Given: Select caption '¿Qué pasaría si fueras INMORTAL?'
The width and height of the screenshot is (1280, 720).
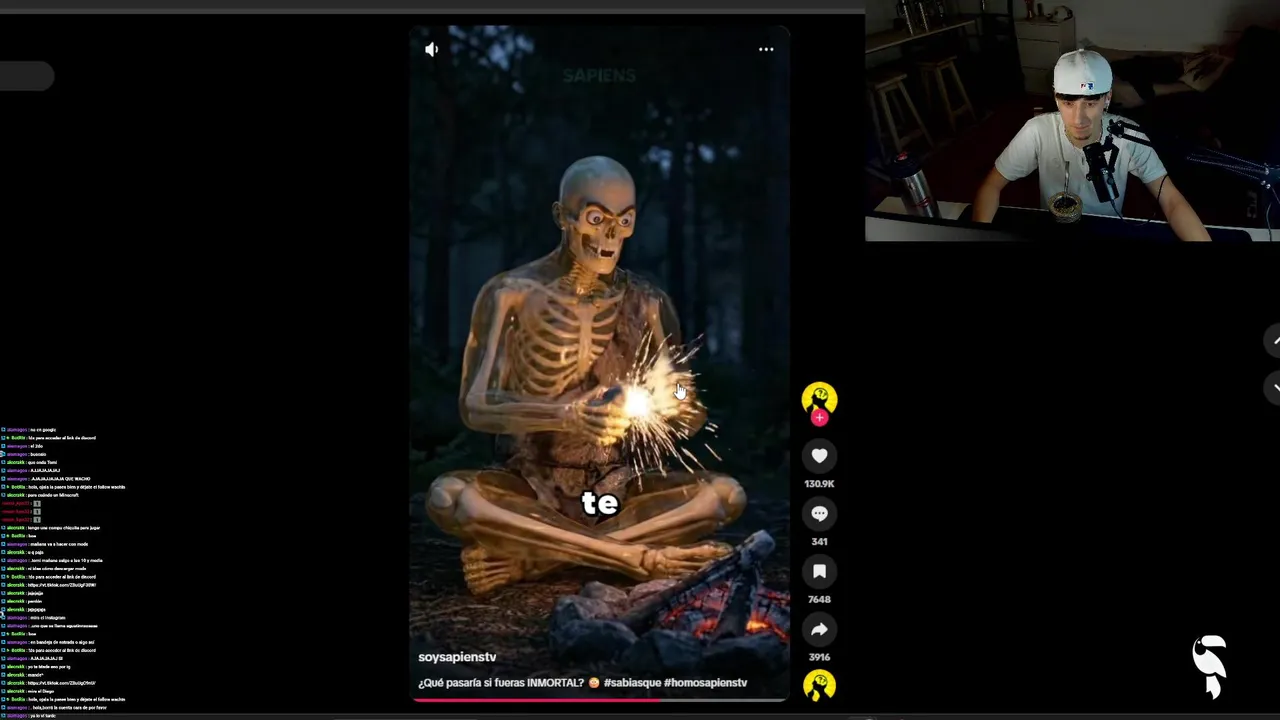Looking at the screenshot, I should [501, 683].
